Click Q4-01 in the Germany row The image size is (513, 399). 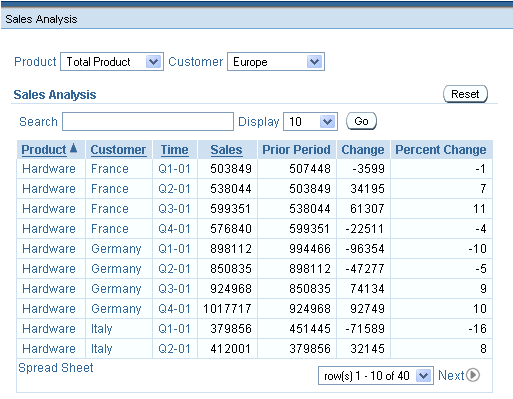coord(174,309)
